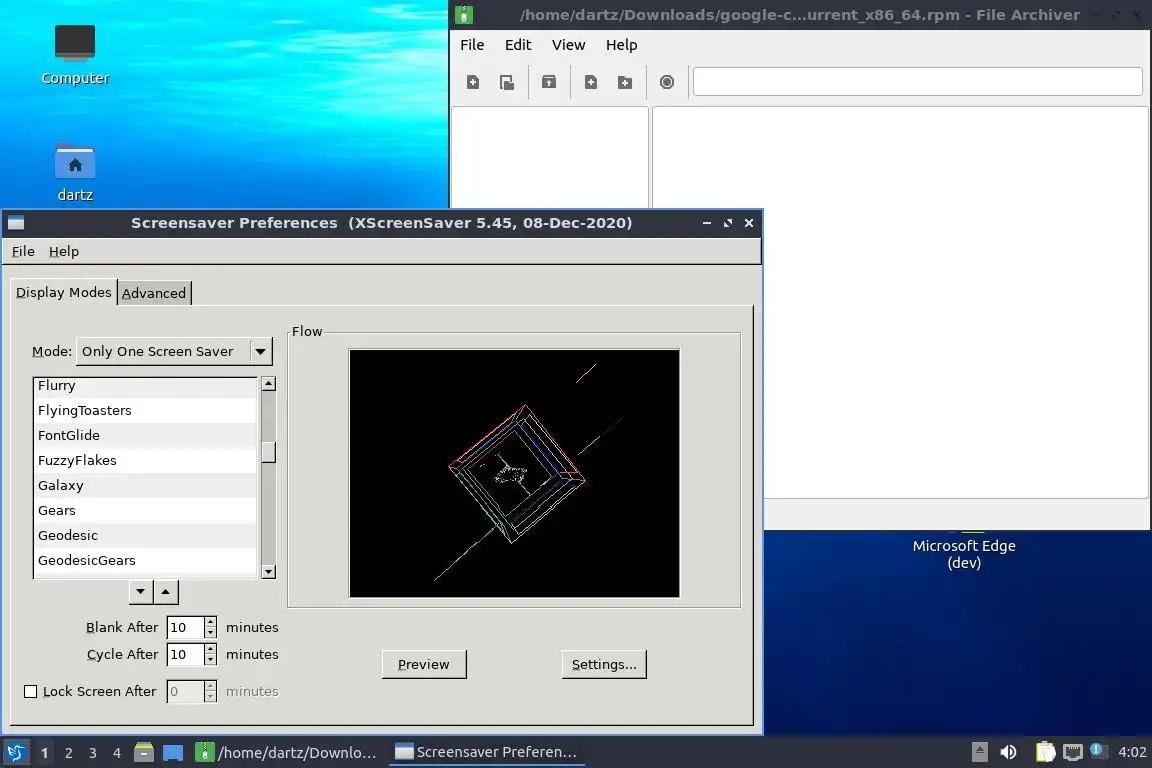Decrease Blank After minutes with down stepper

210,632
